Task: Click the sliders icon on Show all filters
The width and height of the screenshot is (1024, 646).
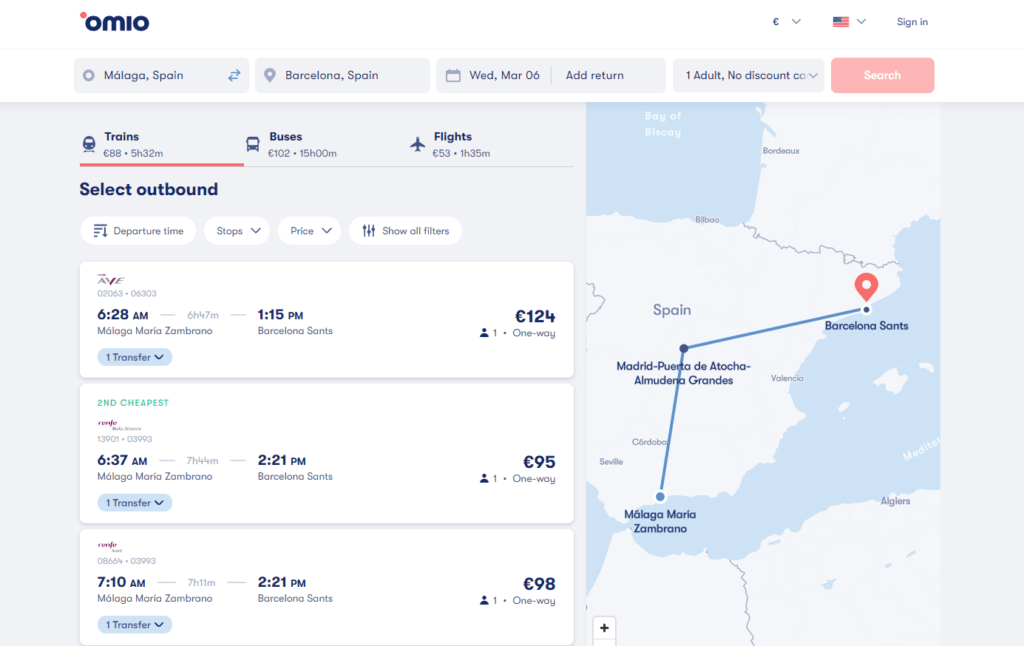Action: [x=369, y=231]
